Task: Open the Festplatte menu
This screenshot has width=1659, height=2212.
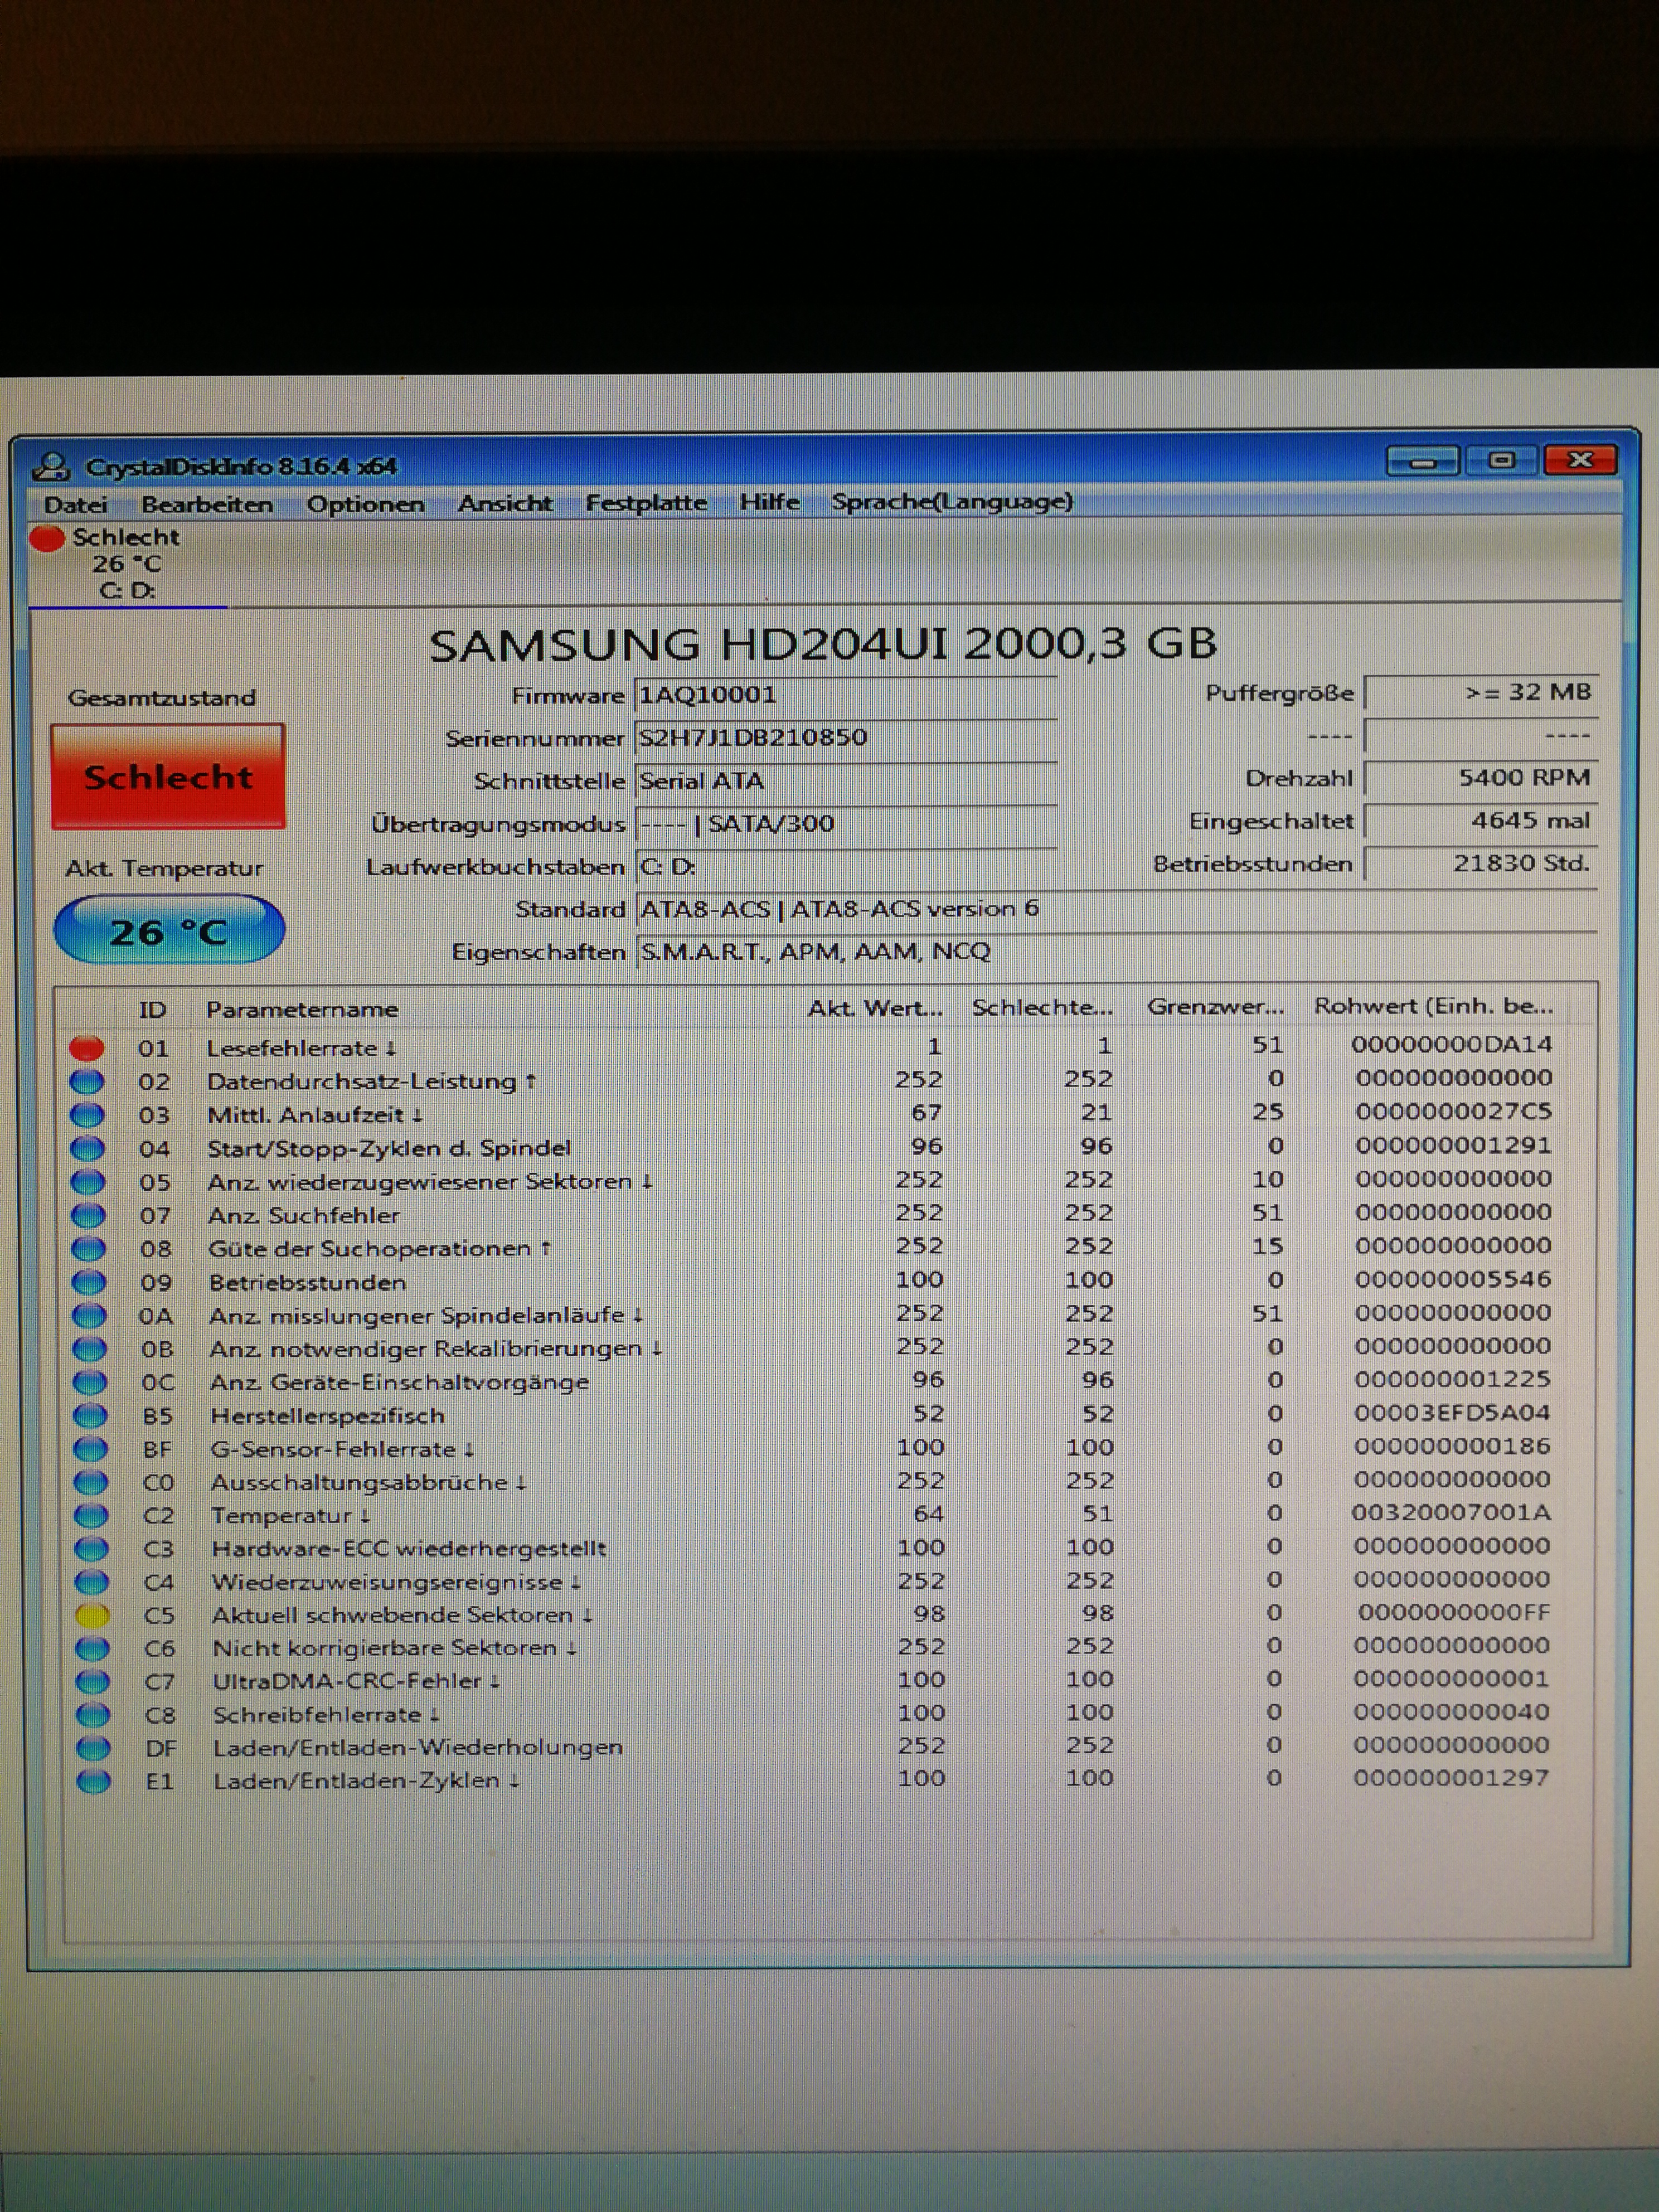Action: pyautogui.click(x=646, y=503)
